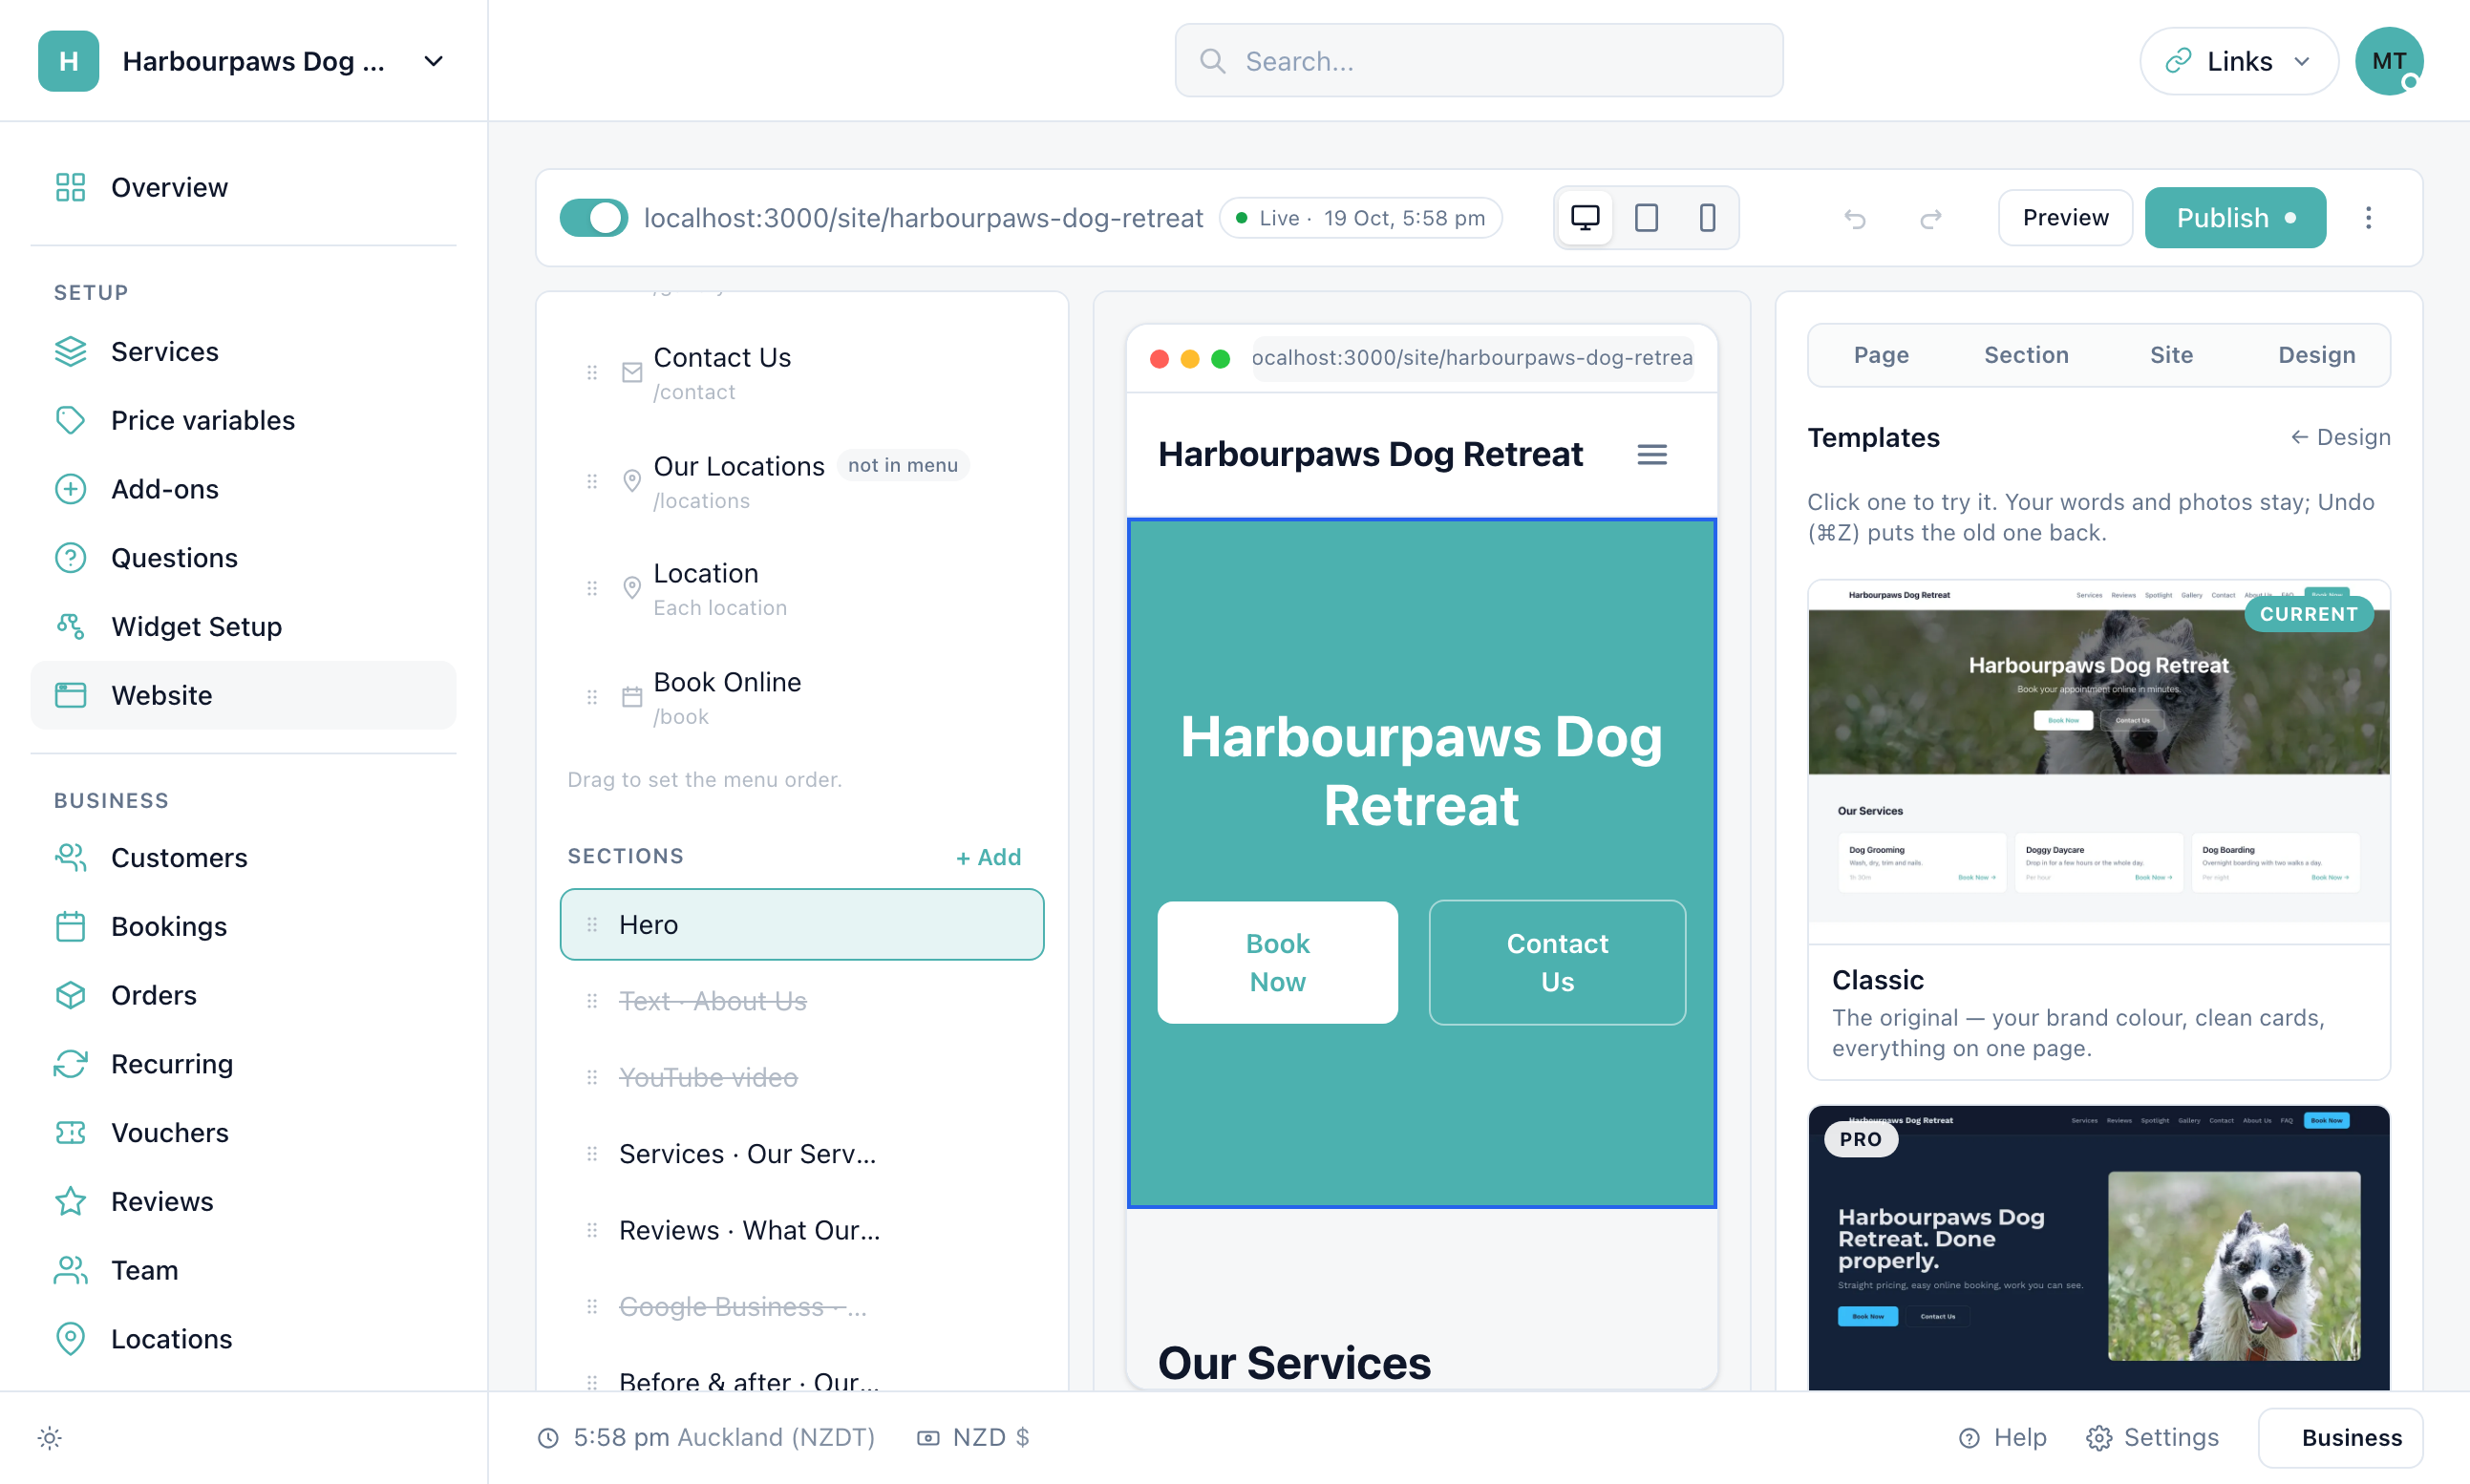Open Settings in the footer
Viewport: 2470px width, 1484px height.
[2152, 1438]
